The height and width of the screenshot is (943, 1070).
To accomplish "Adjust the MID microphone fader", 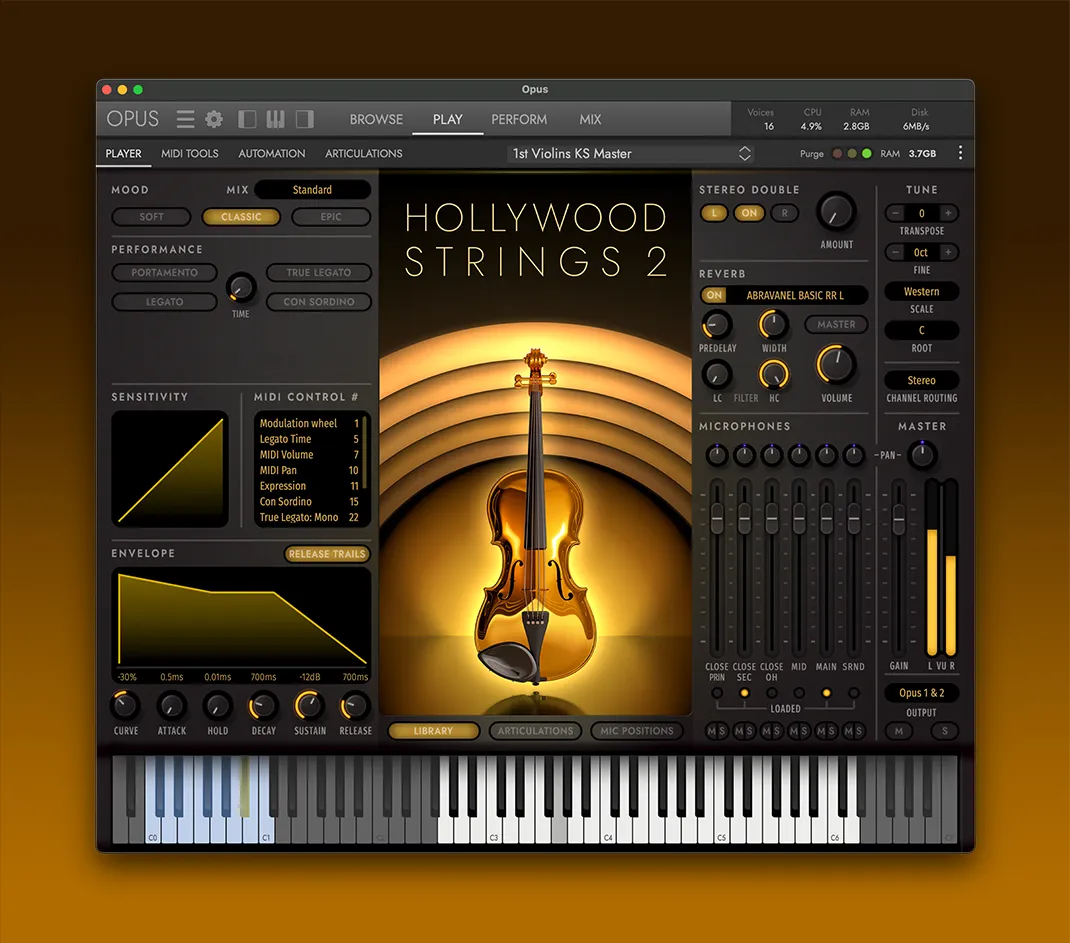I will [799, 518].
